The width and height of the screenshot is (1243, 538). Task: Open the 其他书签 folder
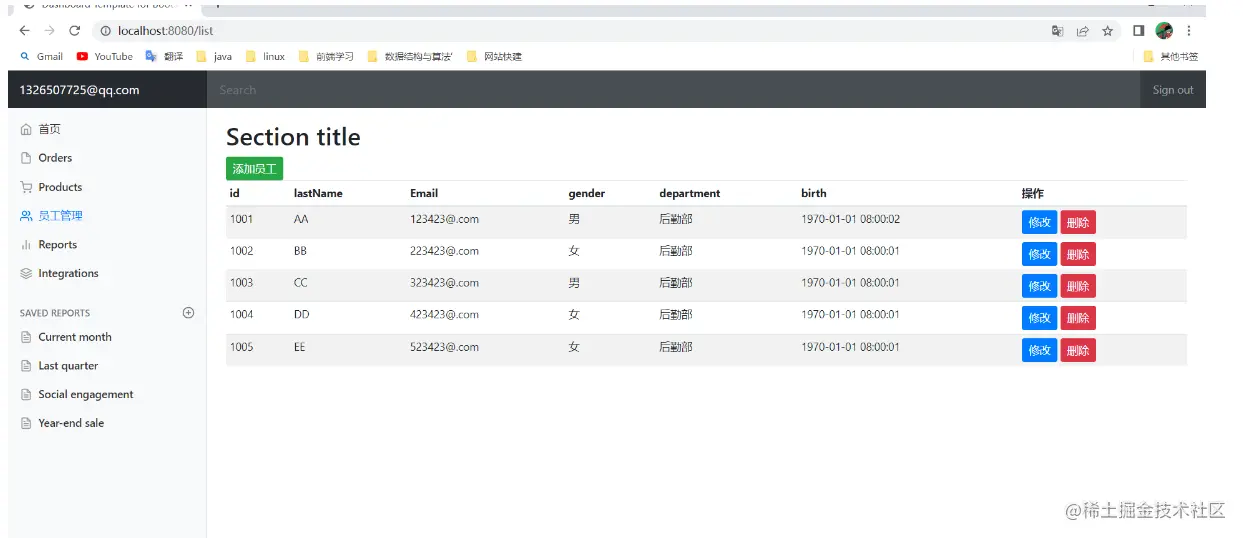coord(1171,57)
